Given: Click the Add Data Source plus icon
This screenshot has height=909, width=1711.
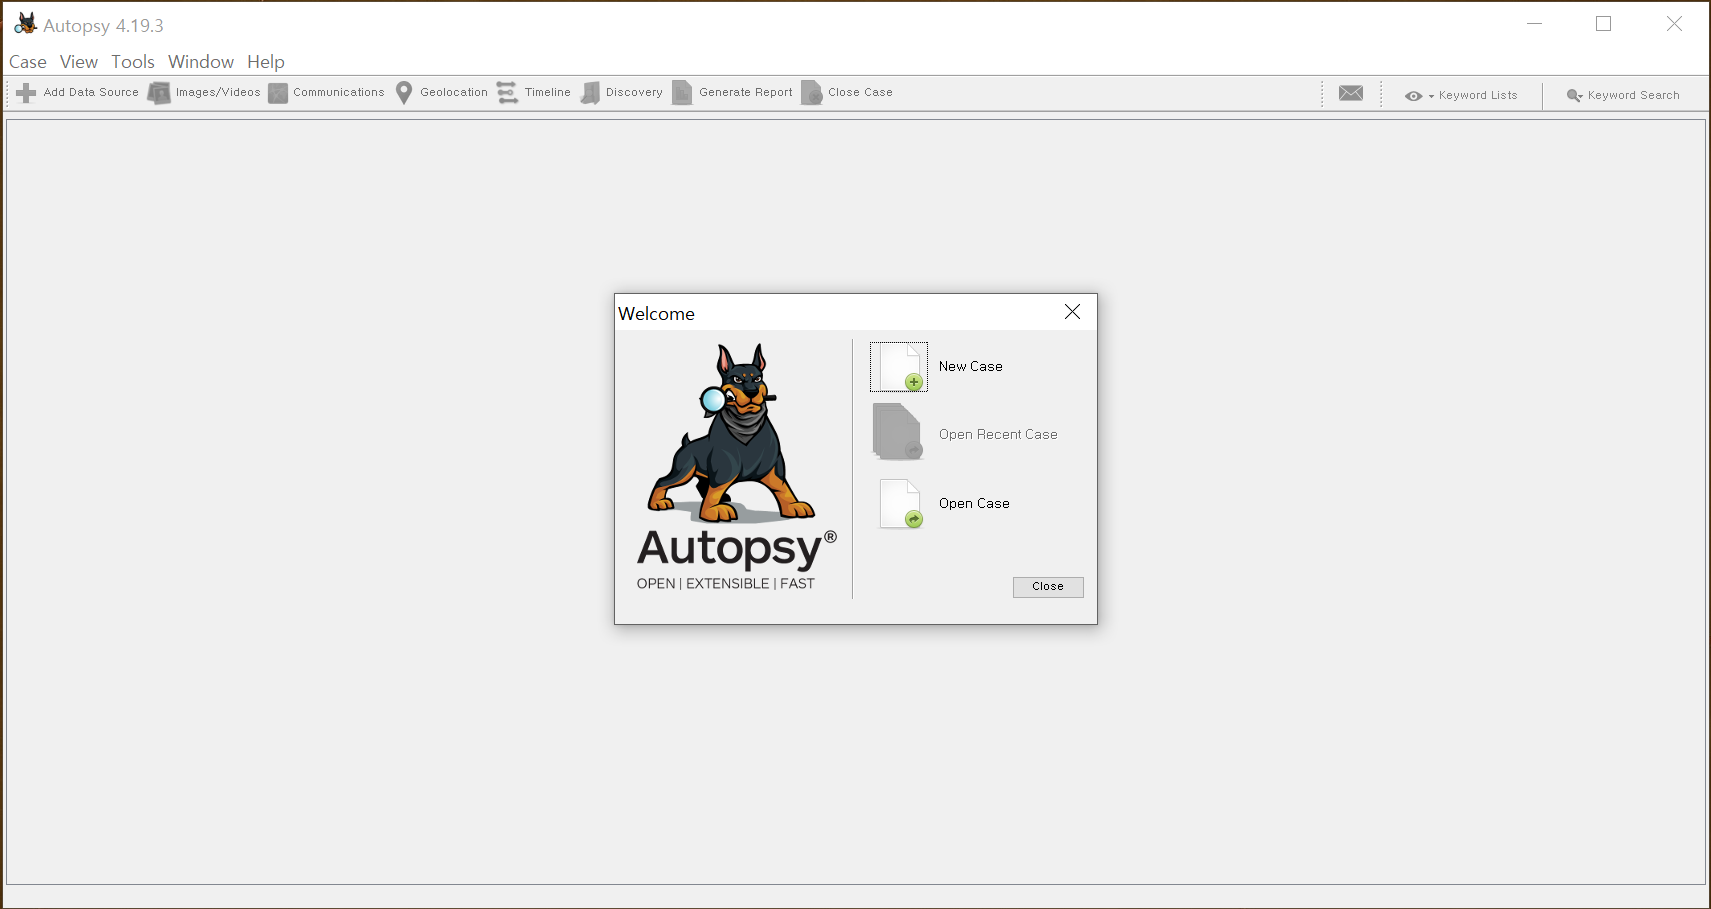Looking at the screenshot, I should pos(26,93).
